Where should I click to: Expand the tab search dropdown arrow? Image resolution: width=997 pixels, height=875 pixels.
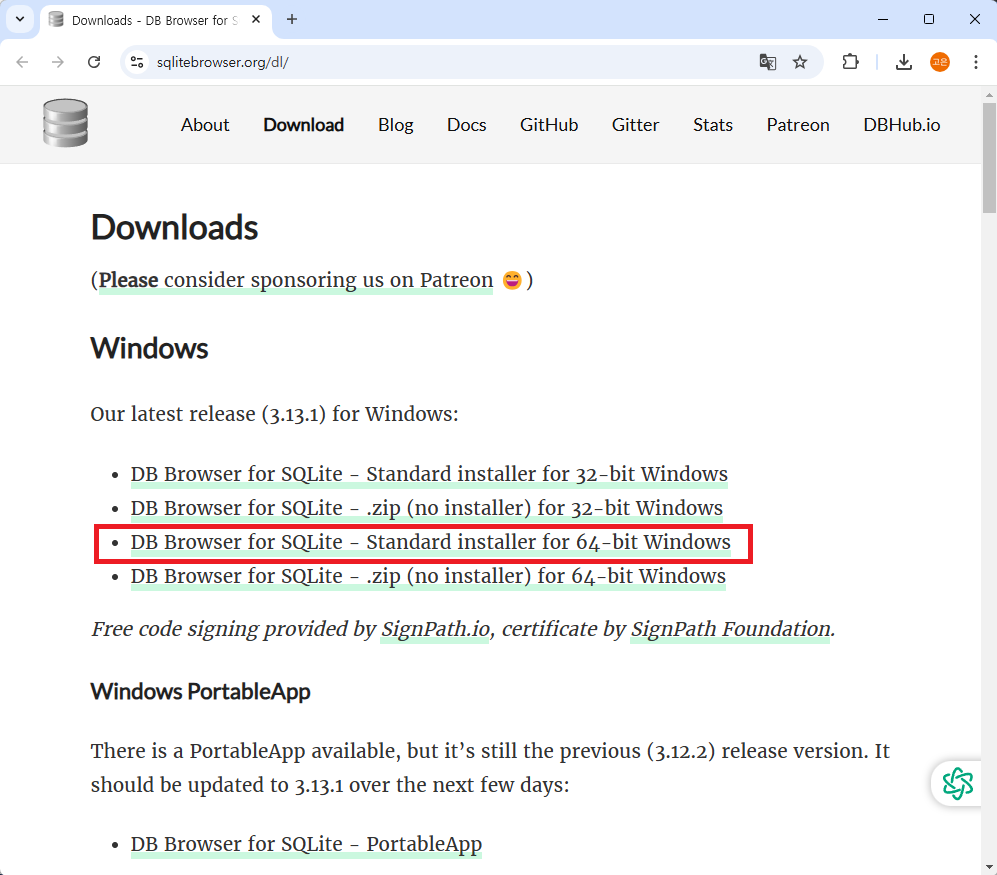click(x=20, y=19)
